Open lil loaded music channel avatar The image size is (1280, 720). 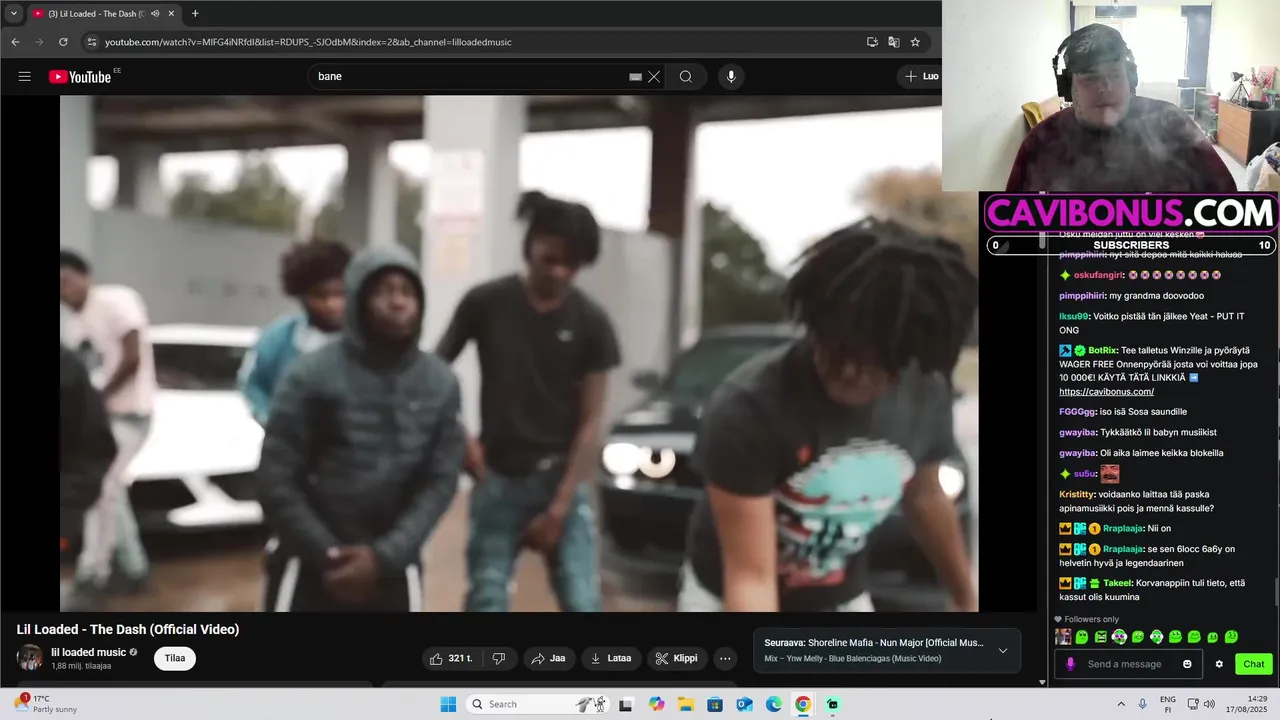30,658
